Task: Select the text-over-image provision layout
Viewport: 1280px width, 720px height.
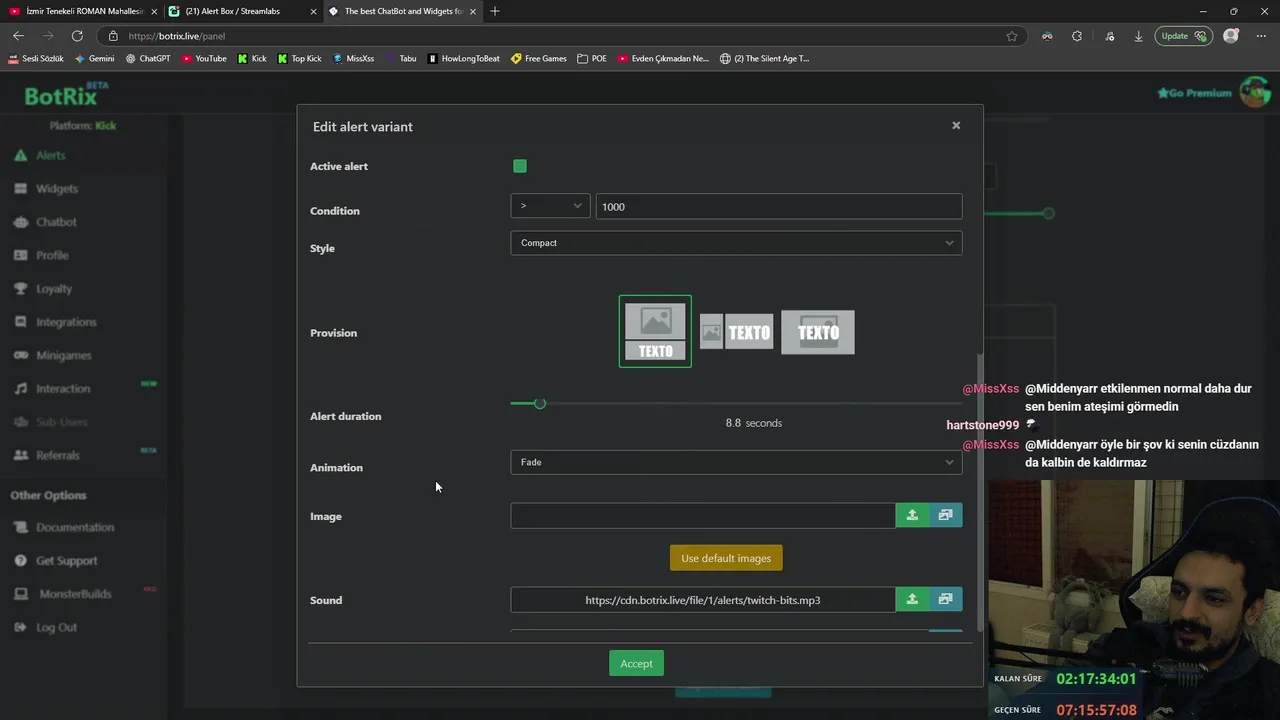Action: (818, 332)
